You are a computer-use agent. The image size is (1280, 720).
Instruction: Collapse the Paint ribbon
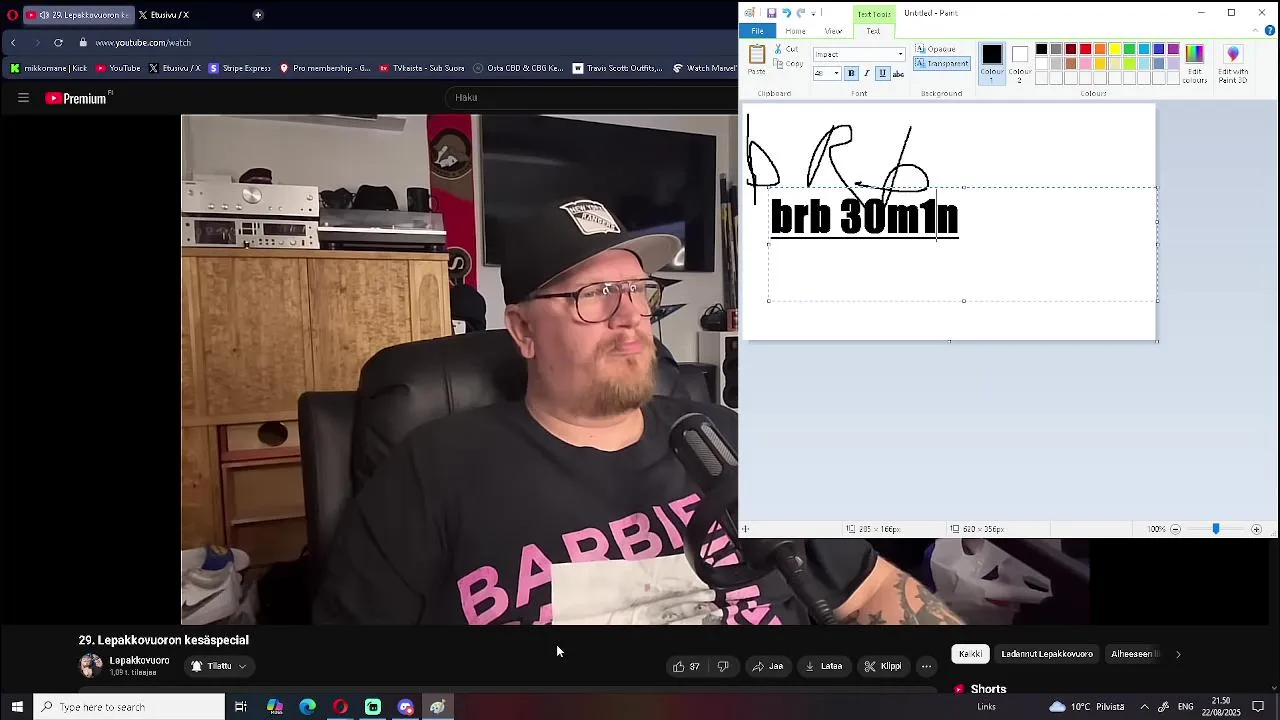tap(1257, 31)
